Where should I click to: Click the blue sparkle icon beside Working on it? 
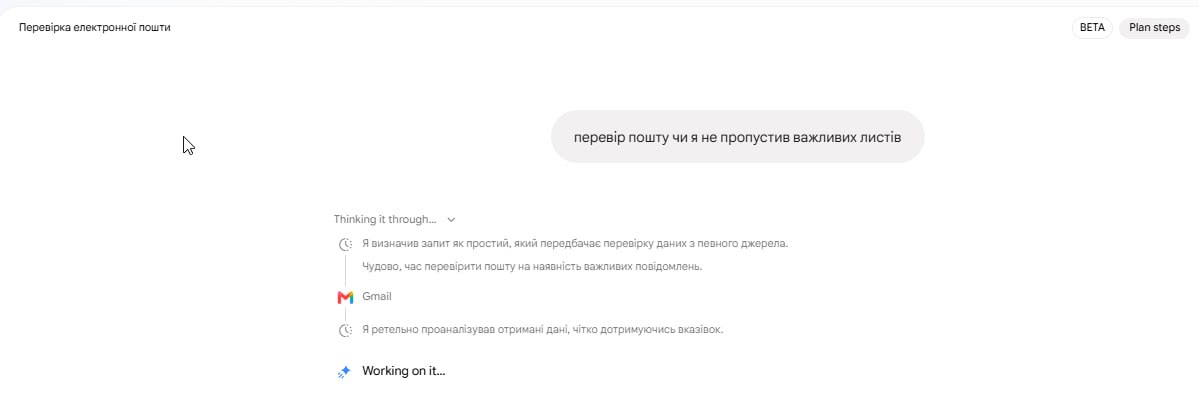coord(344,371)
